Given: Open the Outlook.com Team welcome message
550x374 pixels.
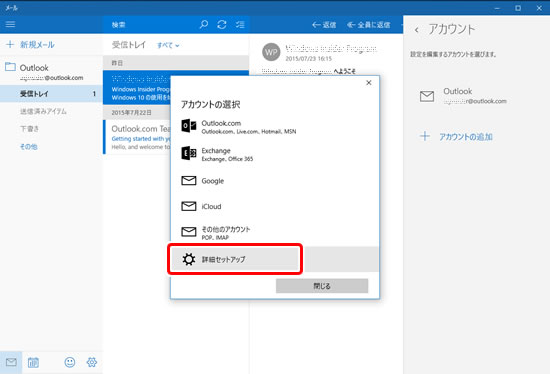Looking at the screenshot, I should coord(137,137).
